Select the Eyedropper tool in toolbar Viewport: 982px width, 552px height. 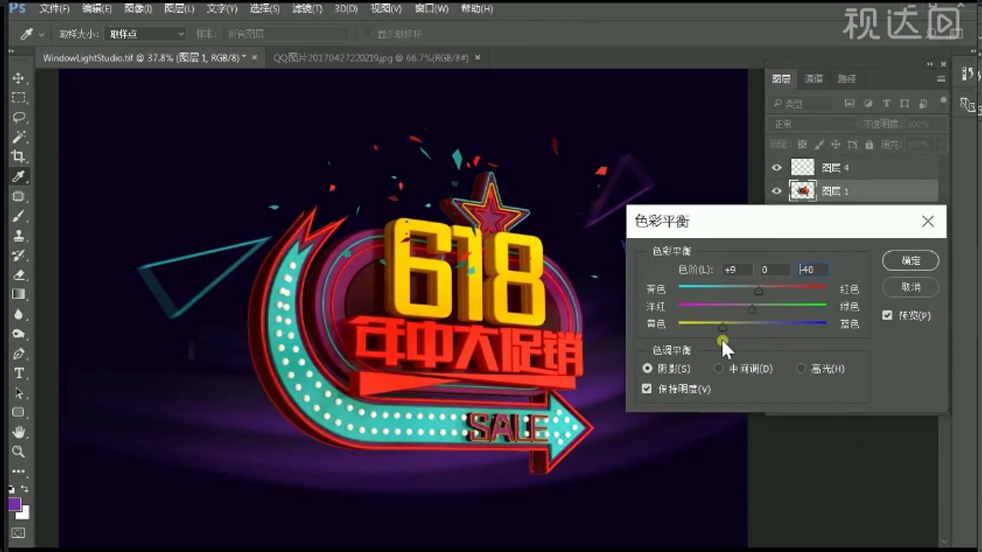pos(19,176)
